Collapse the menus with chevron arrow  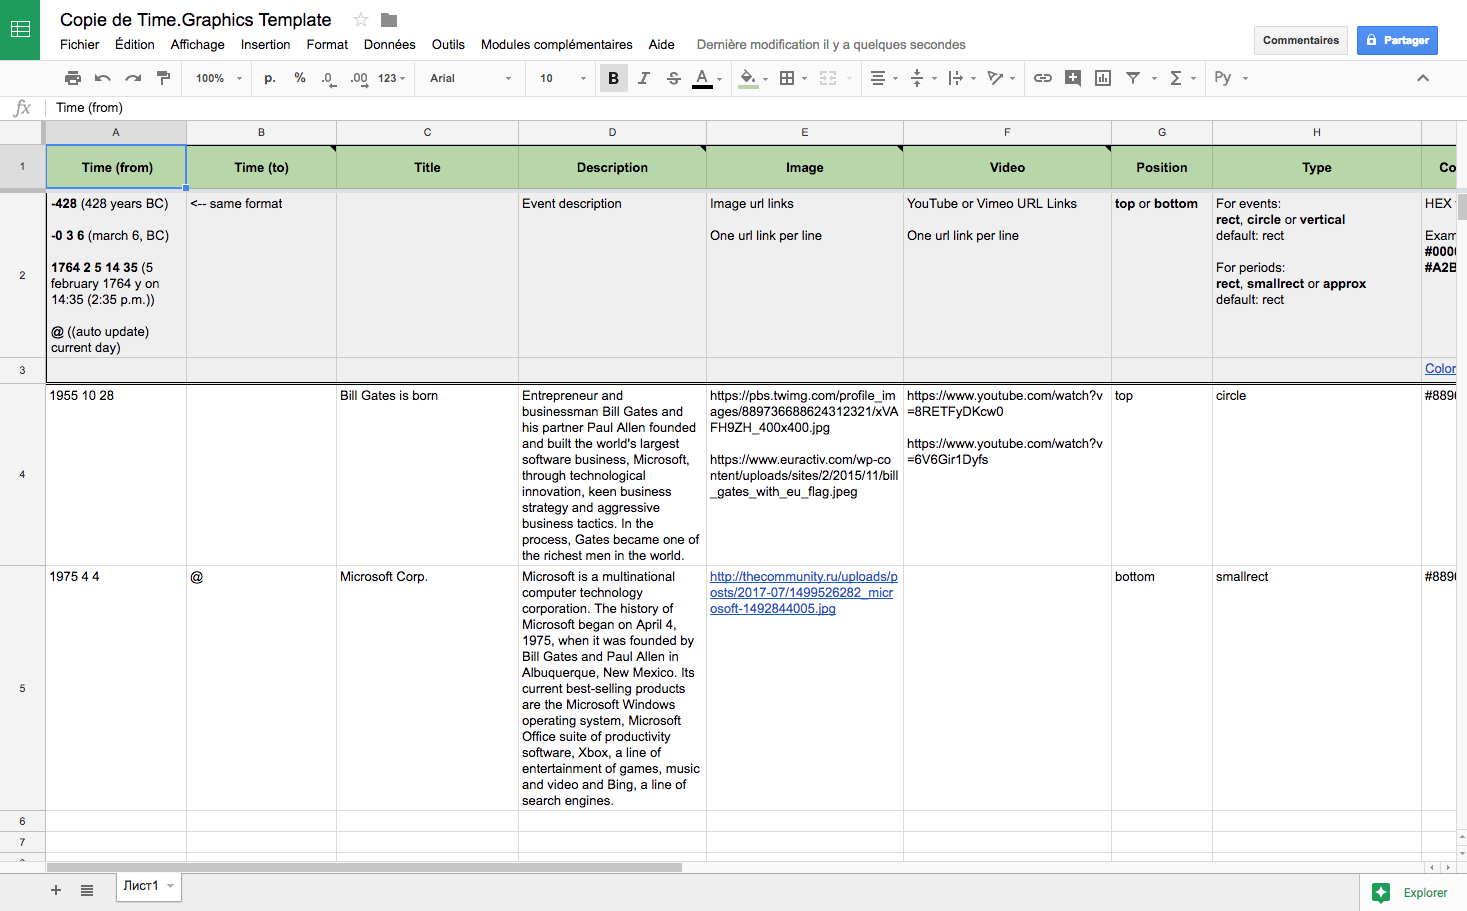pyautogui.click(x=1423, y=78)
